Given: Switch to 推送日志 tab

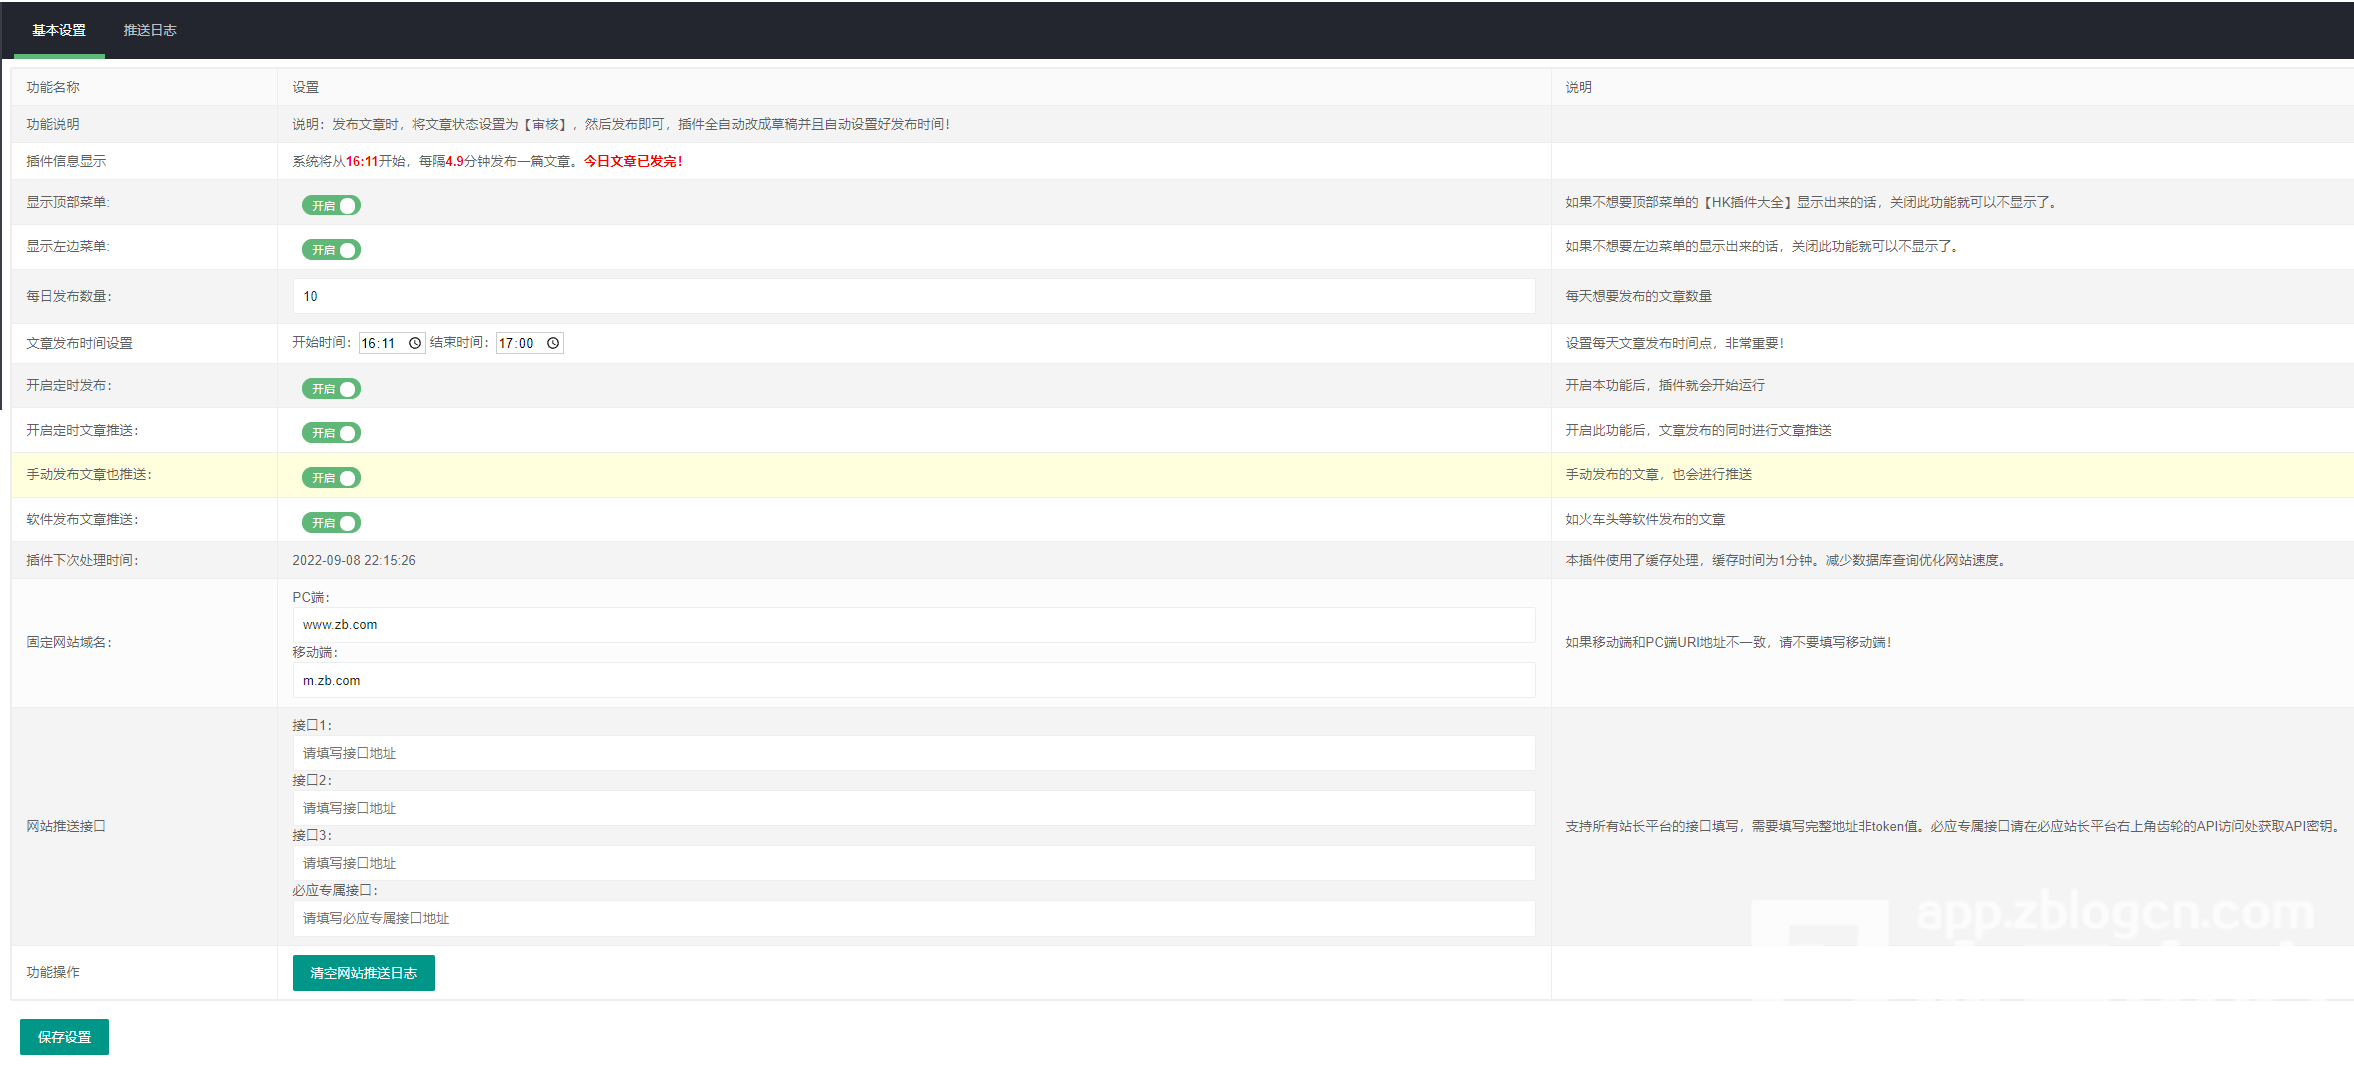Looking at the screenshot, I should 150,30.
